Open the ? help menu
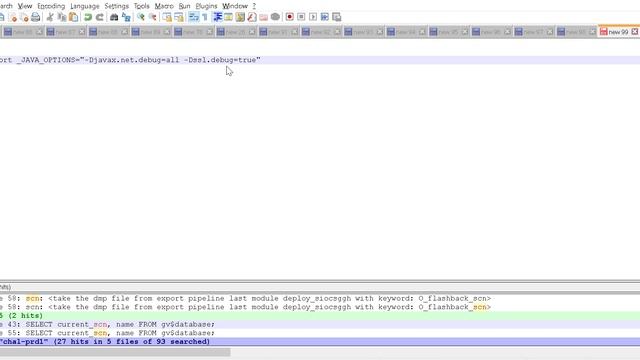The image size is (640, 360). point(254,6)
